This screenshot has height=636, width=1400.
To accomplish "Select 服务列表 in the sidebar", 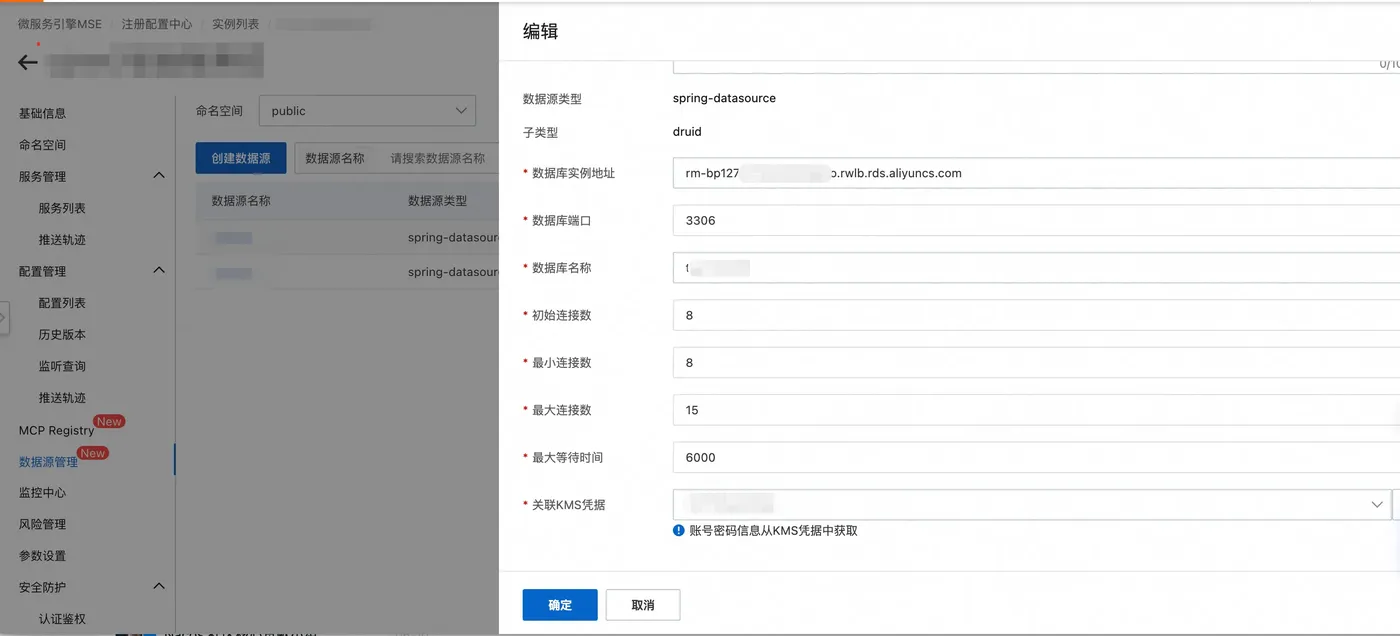I will (62, 208).
